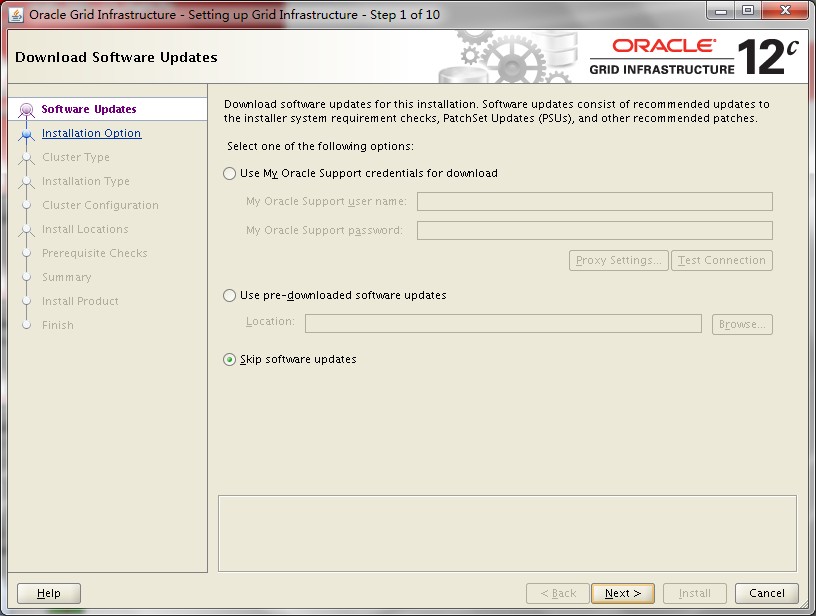Screen dimensions: 816x616
Task: Click the Install Product step
Action: pos(80,301)
